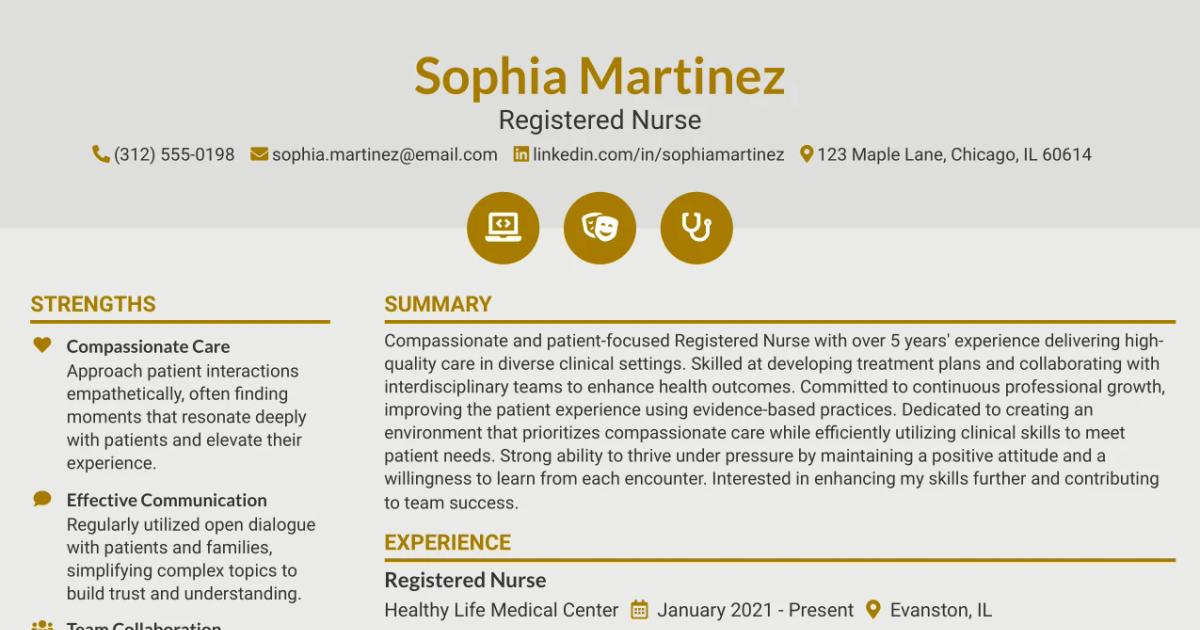The width and height of the screenshot is (1200, 630).
Task: Click the January 2021 - Present date range
Action: (x=755, y=610)
